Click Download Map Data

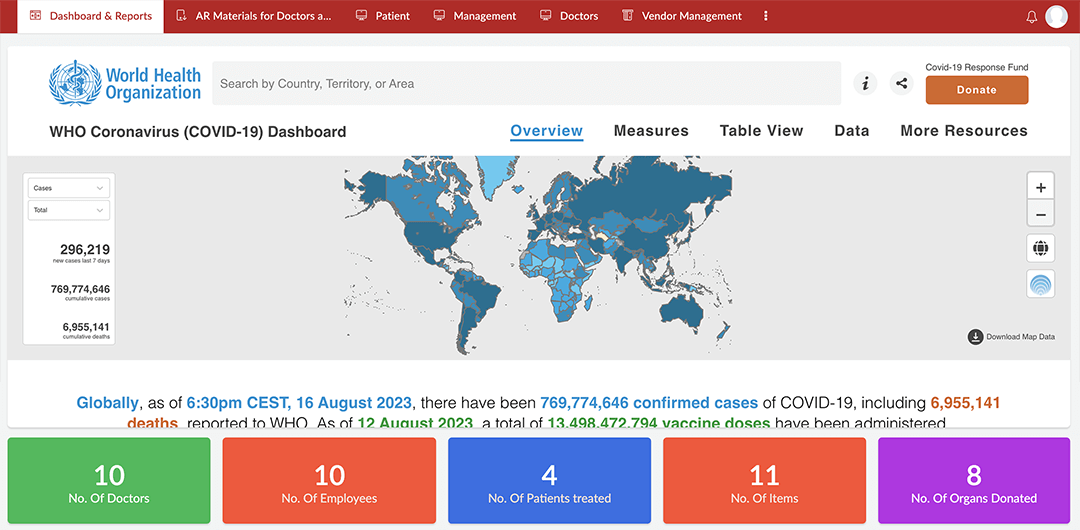(x=1011, y=337)
